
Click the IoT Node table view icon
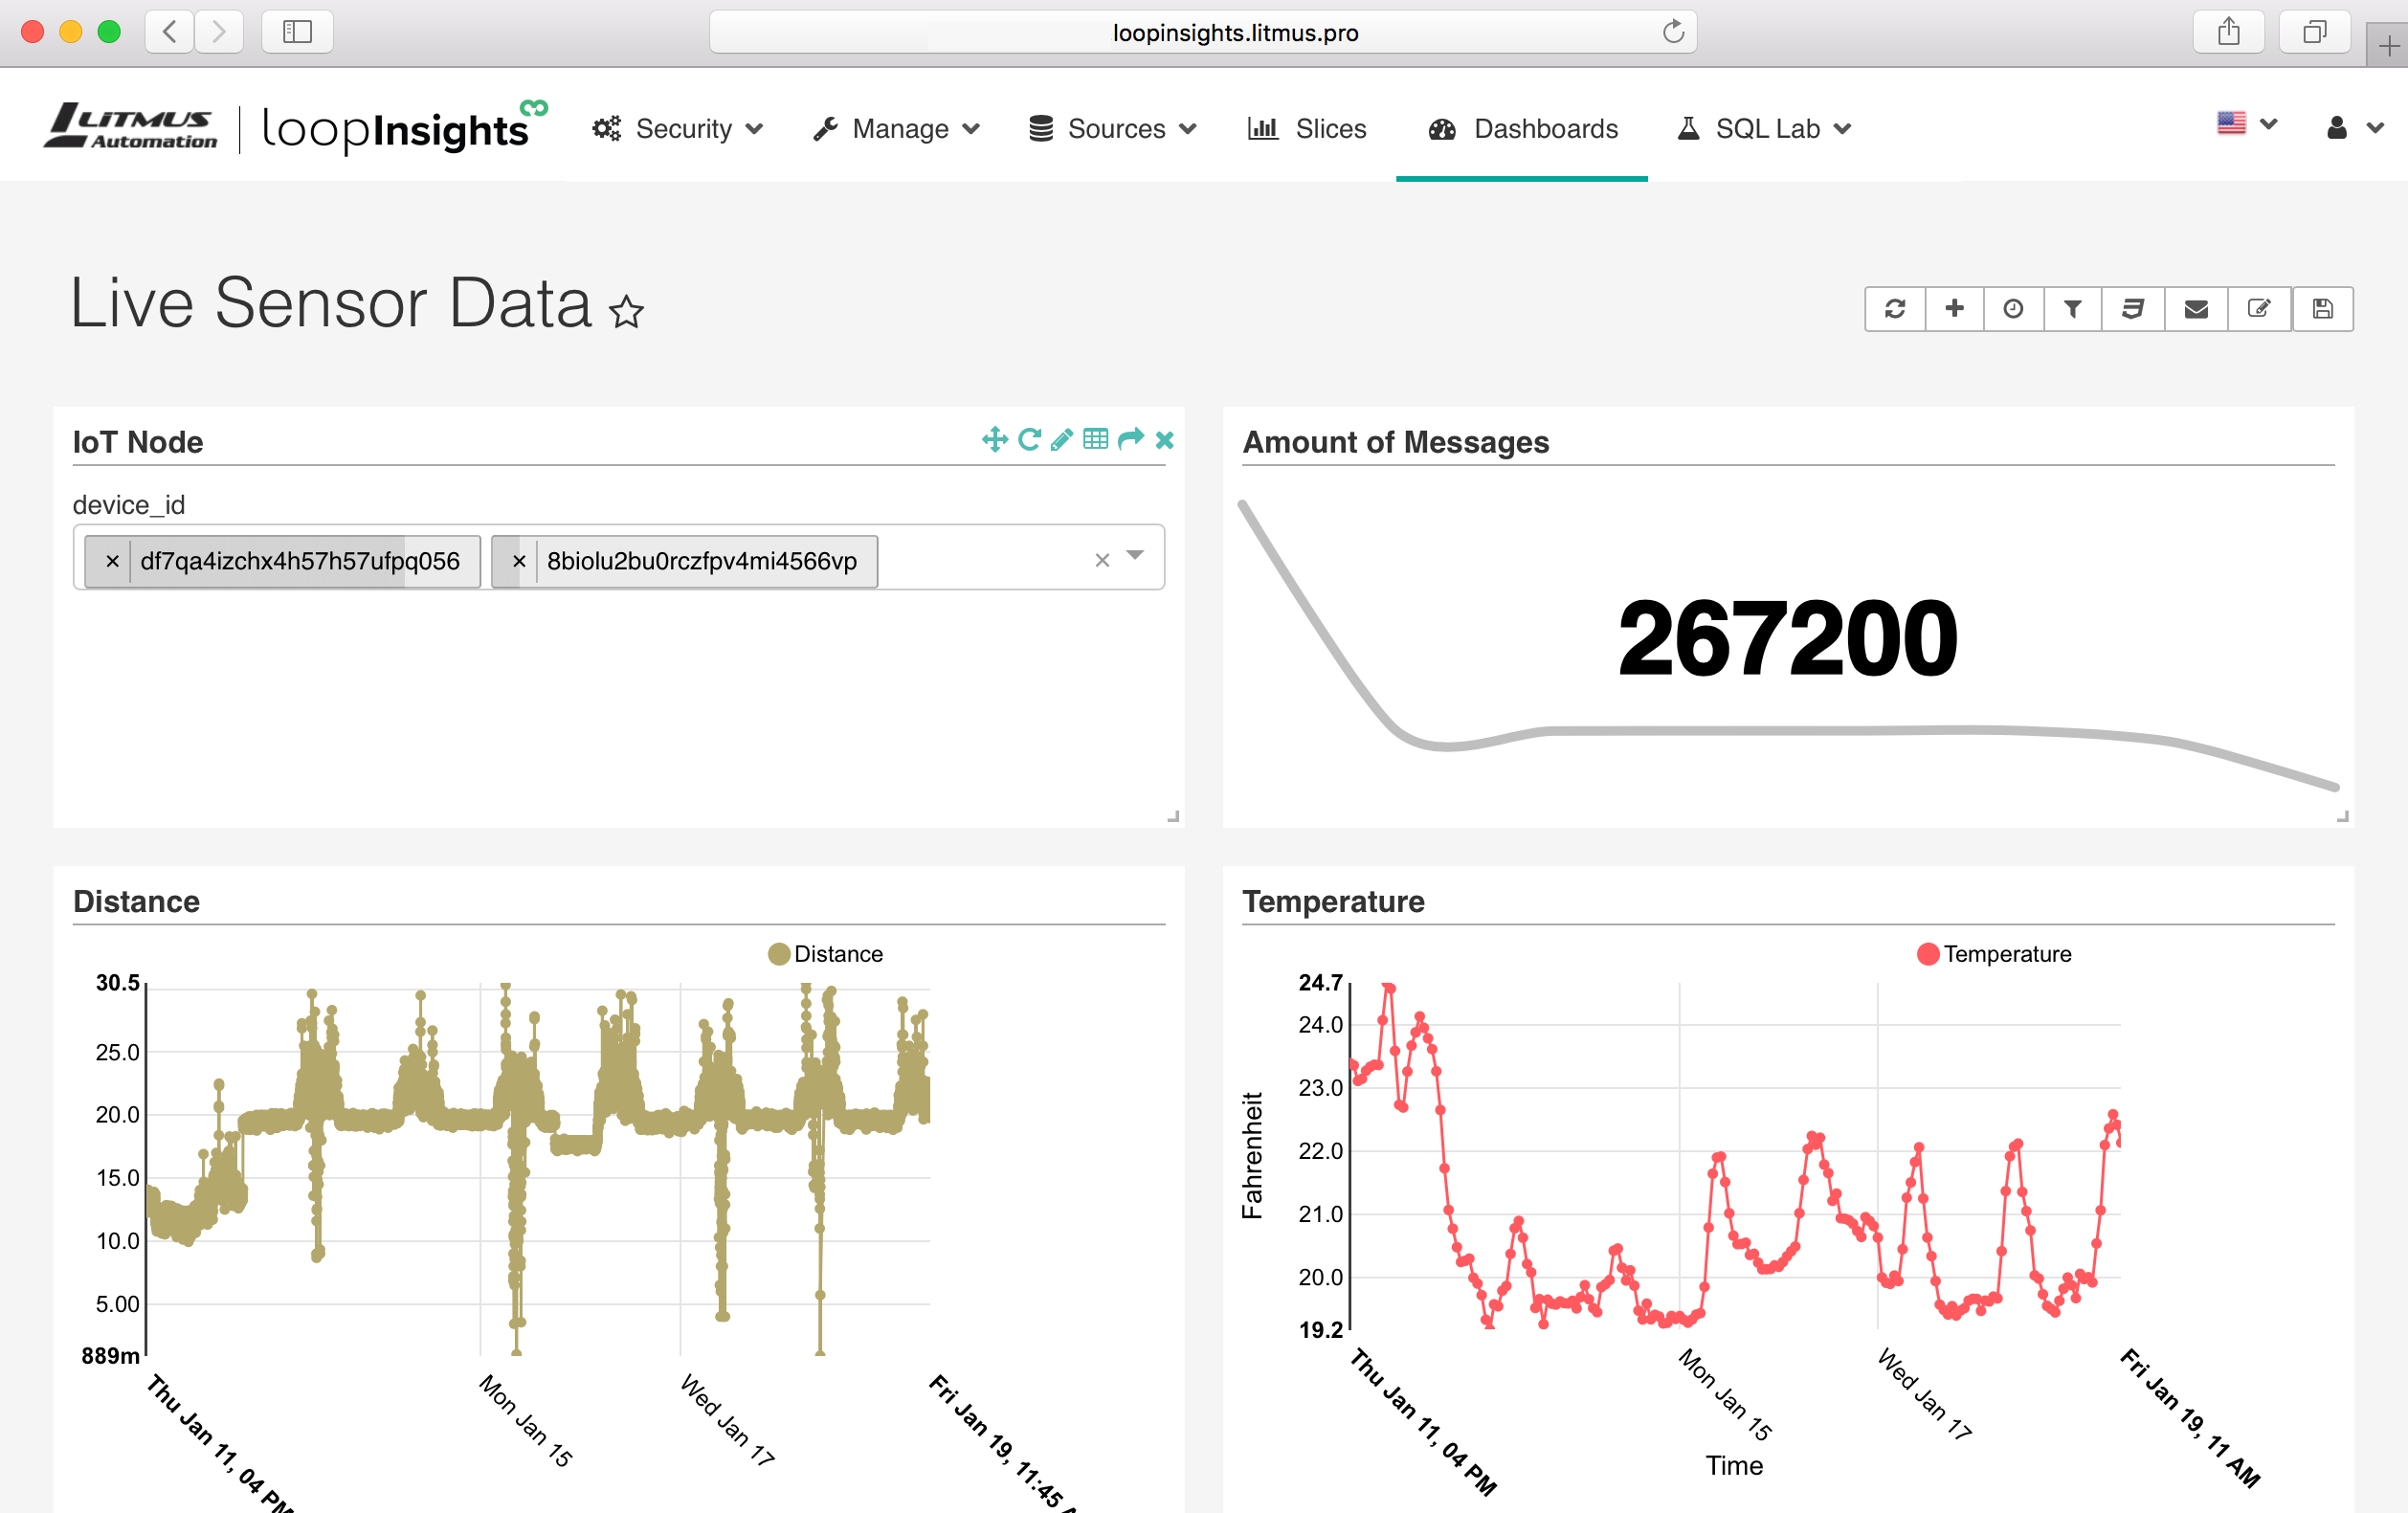[1096, 440]
